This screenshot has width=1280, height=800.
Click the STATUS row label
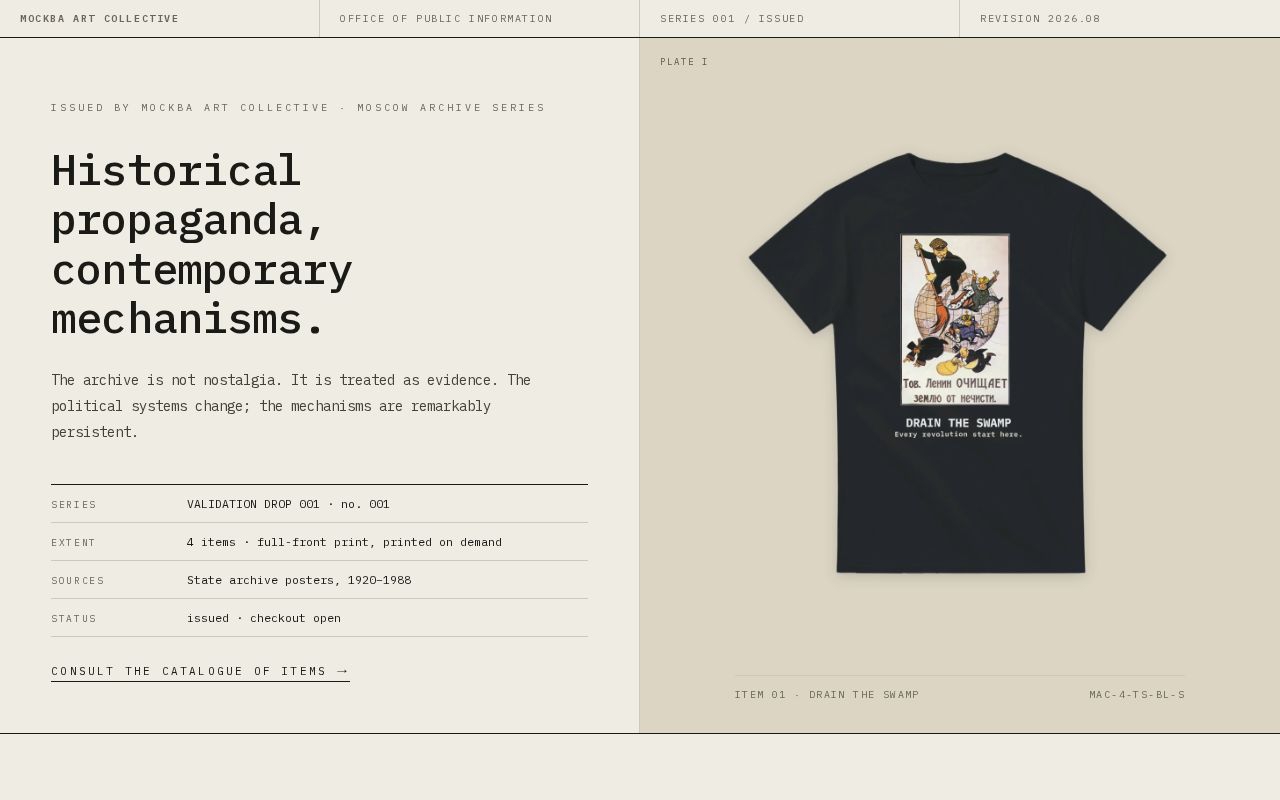click(x=74, y=619)
